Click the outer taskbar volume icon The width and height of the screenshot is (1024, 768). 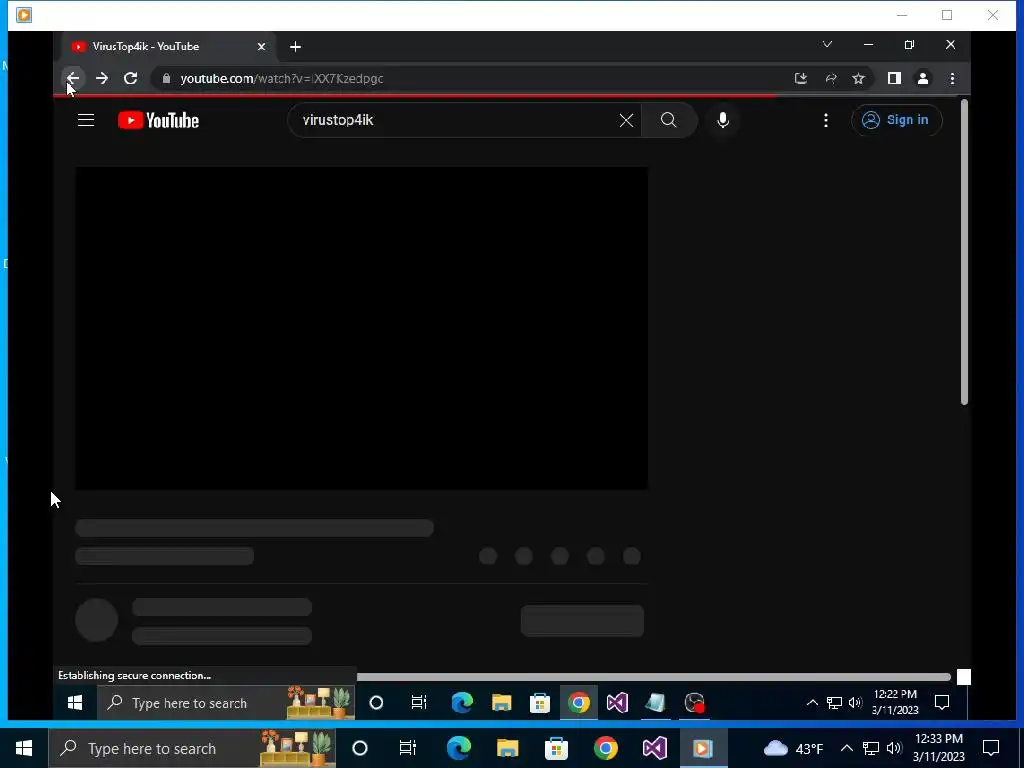tap(895, 748)
